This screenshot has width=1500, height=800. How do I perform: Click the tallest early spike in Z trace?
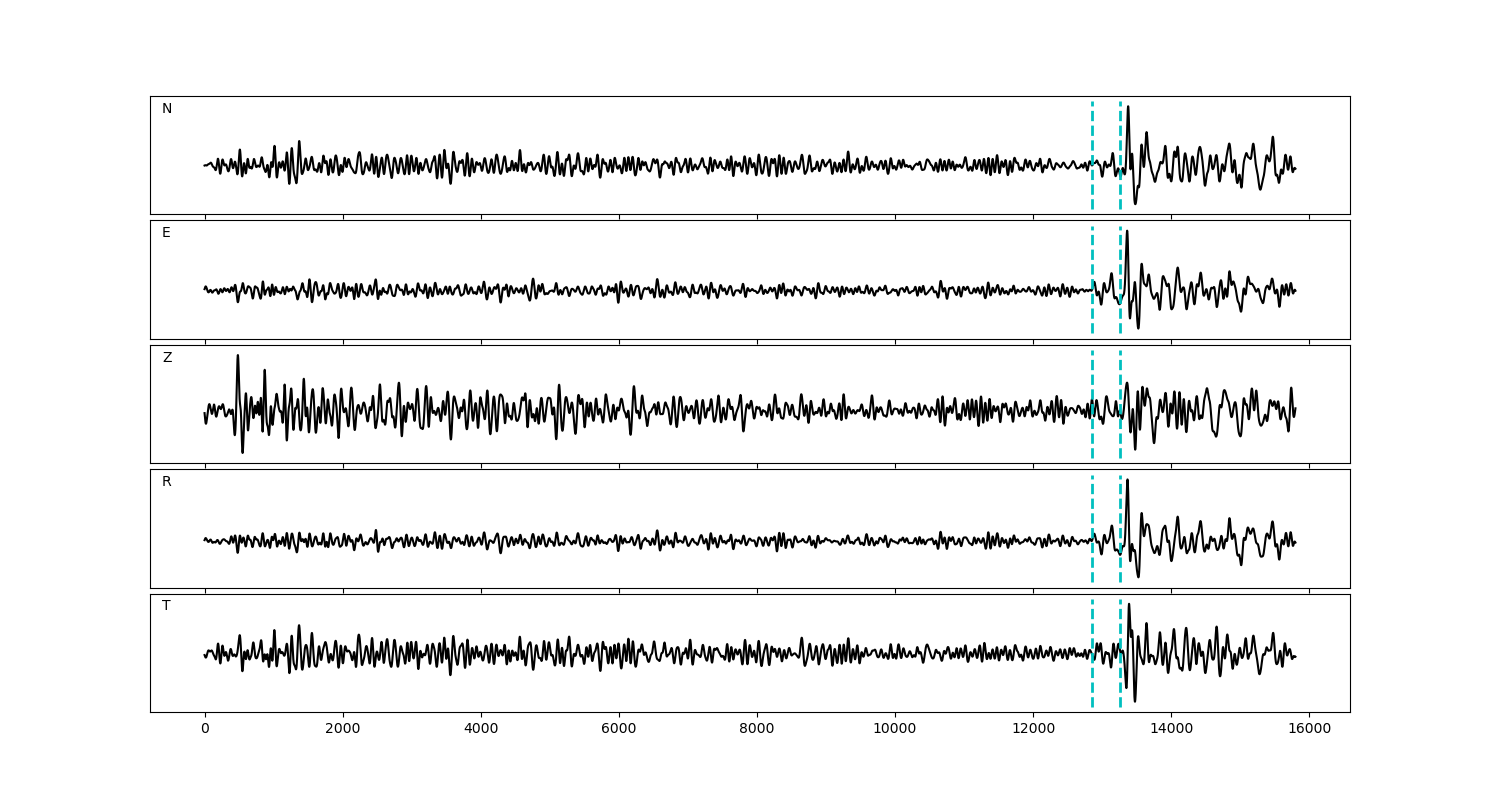click(x=237, y=357)
